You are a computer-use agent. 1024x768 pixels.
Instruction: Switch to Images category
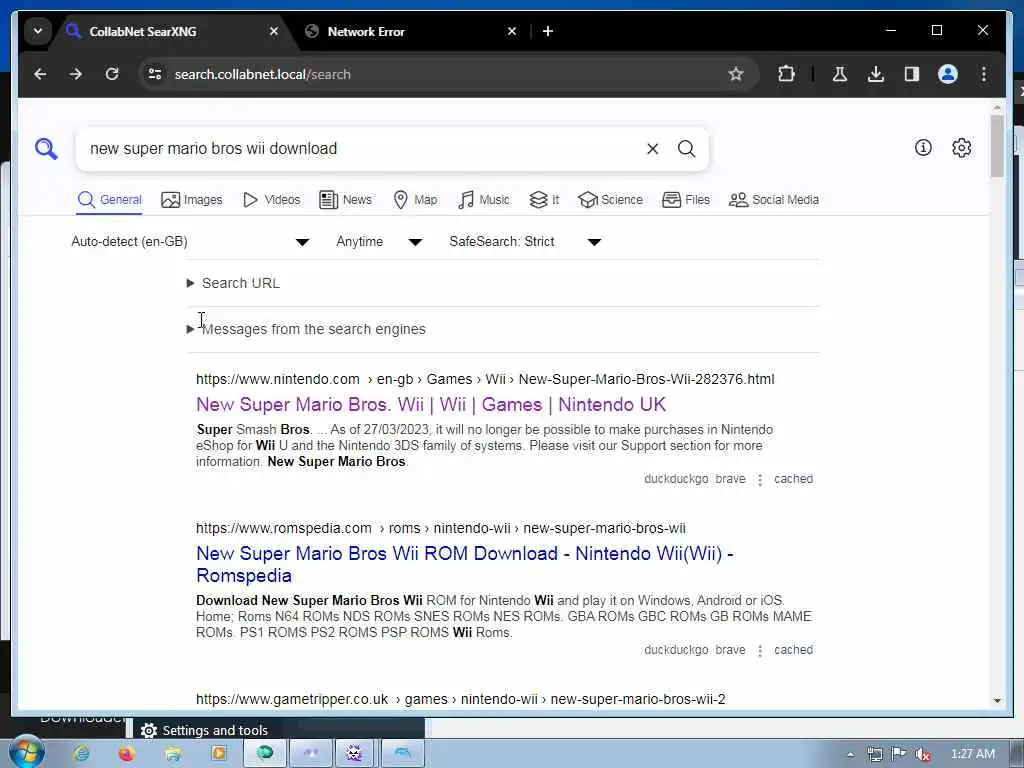[191, 200]
